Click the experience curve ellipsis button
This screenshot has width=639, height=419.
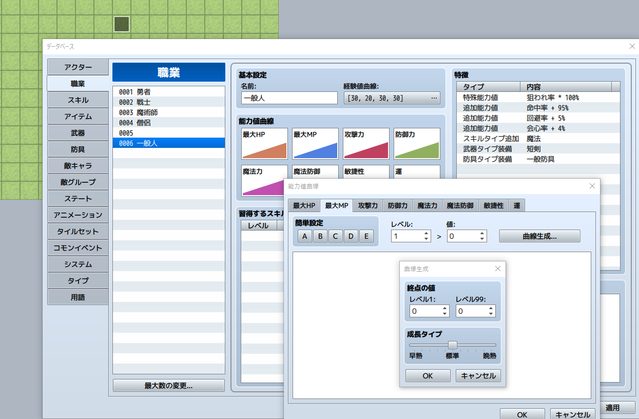[x=434, y=98]
